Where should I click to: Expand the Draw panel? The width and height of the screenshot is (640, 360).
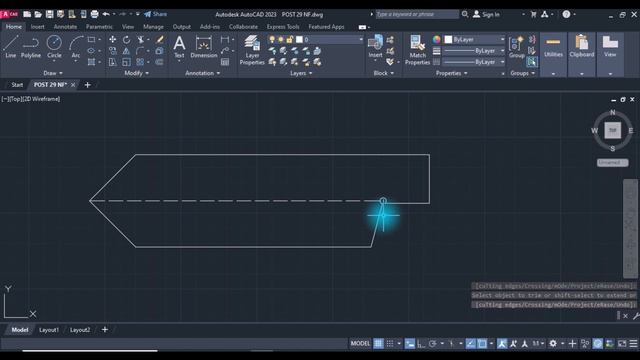tap(53, 73)
